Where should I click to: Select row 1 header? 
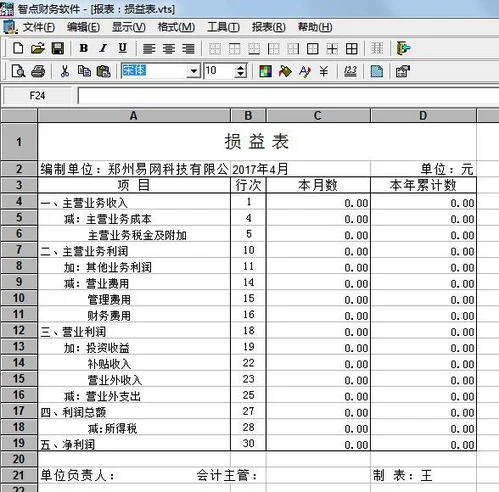click(x=19, y=142)
